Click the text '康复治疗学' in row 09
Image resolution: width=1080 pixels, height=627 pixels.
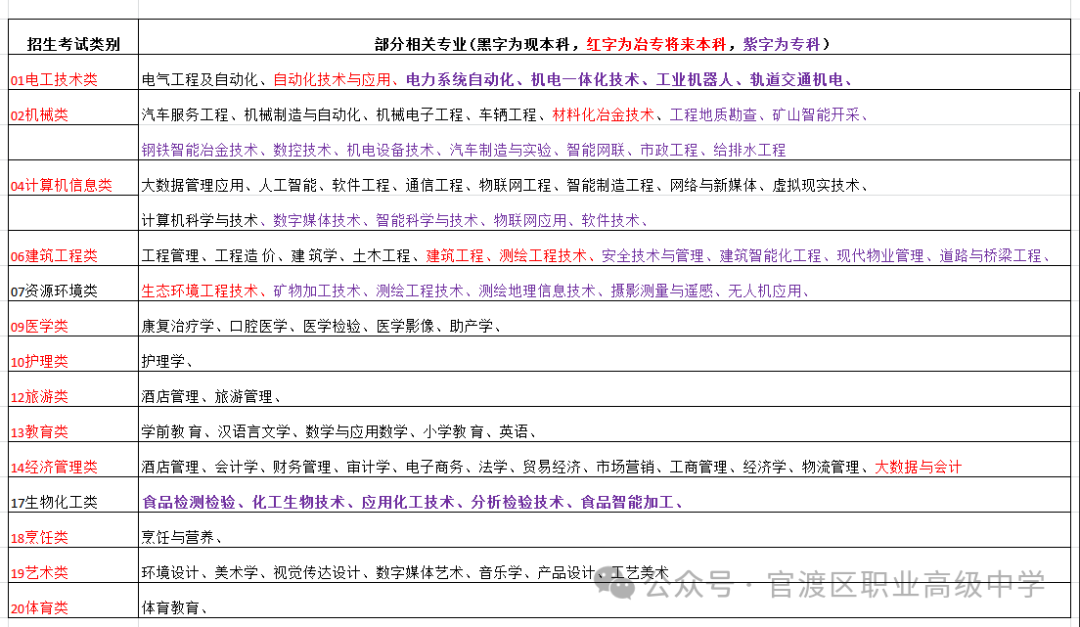[178, 327]
